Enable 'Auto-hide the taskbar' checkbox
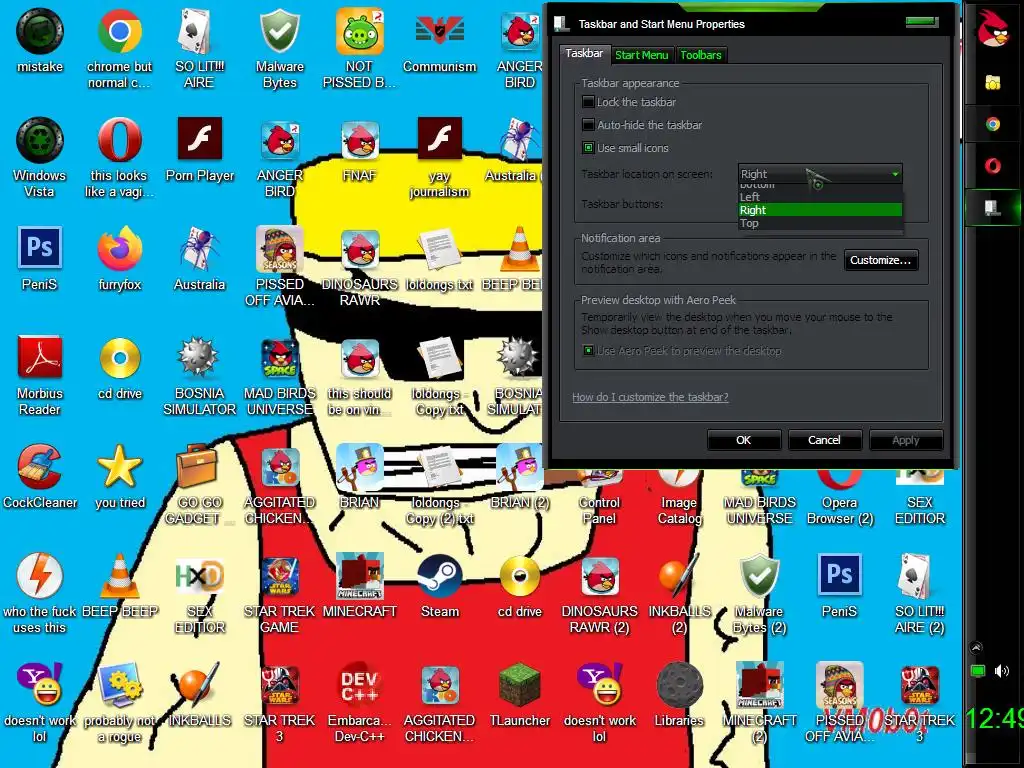This screenshot has width=1024, height=768. click(x=588, y=125)
